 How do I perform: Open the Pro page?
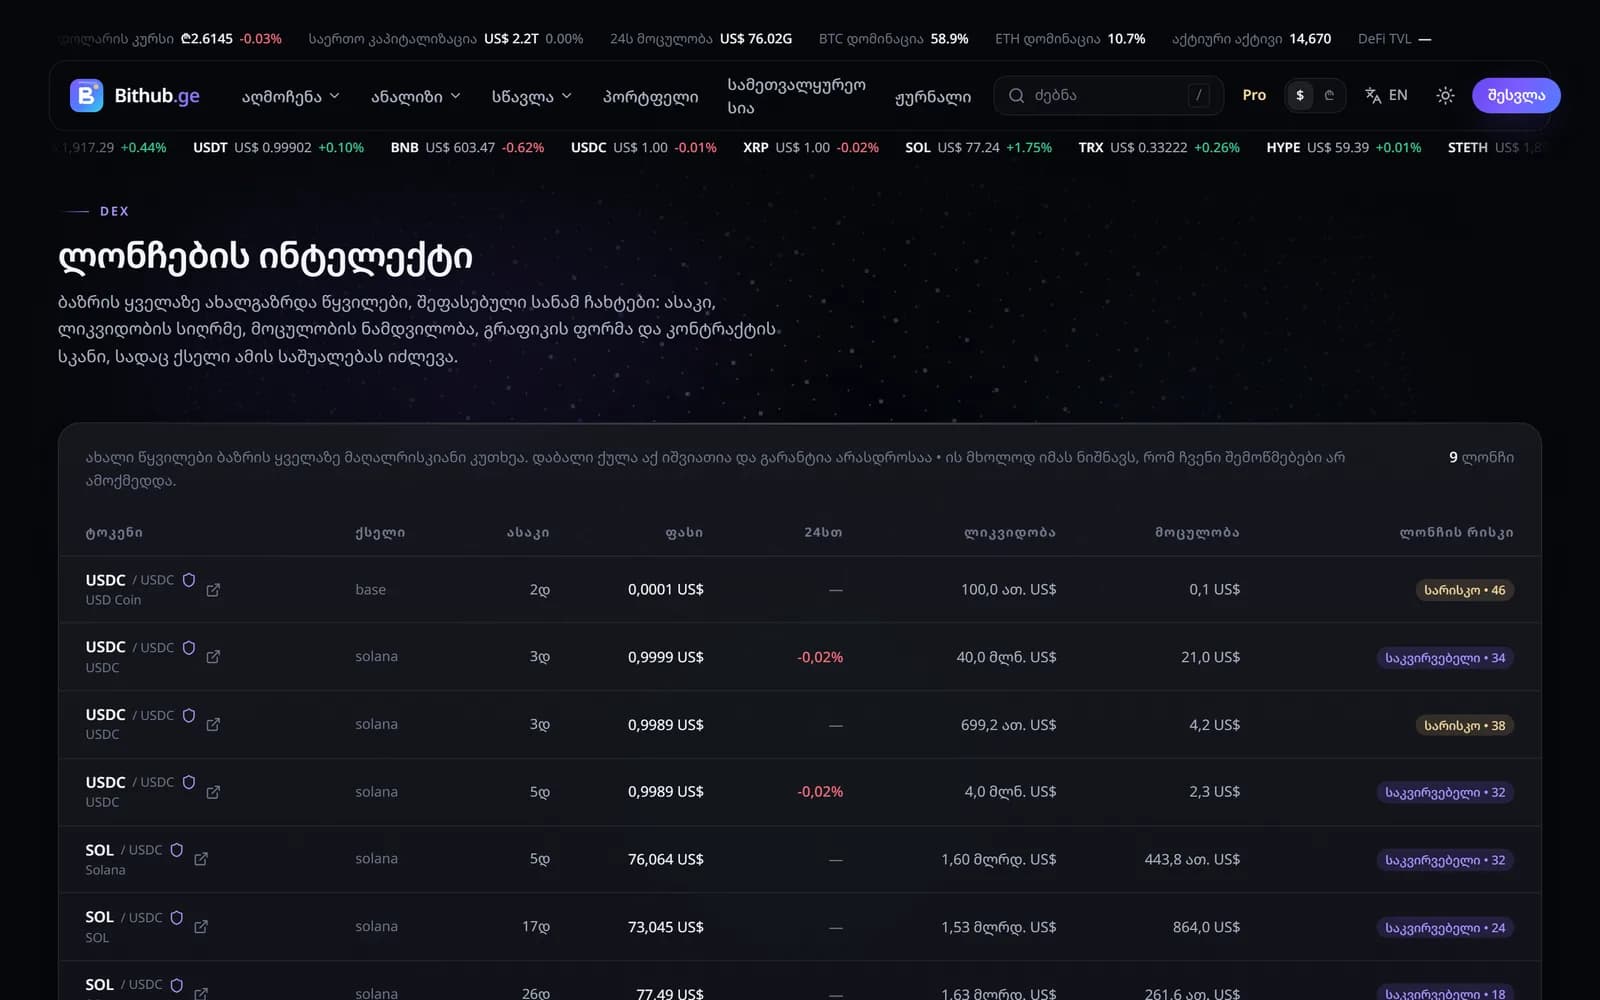point(1254,95)
